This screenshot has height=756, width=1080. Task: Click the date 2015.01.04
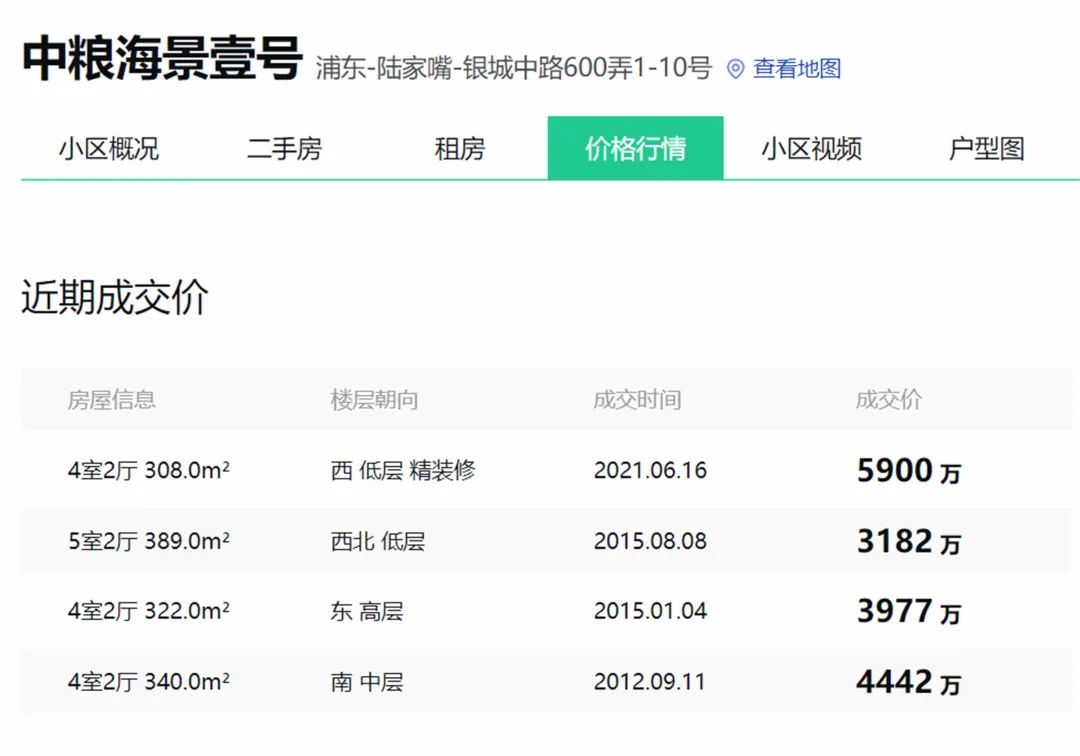pos(650,611)
